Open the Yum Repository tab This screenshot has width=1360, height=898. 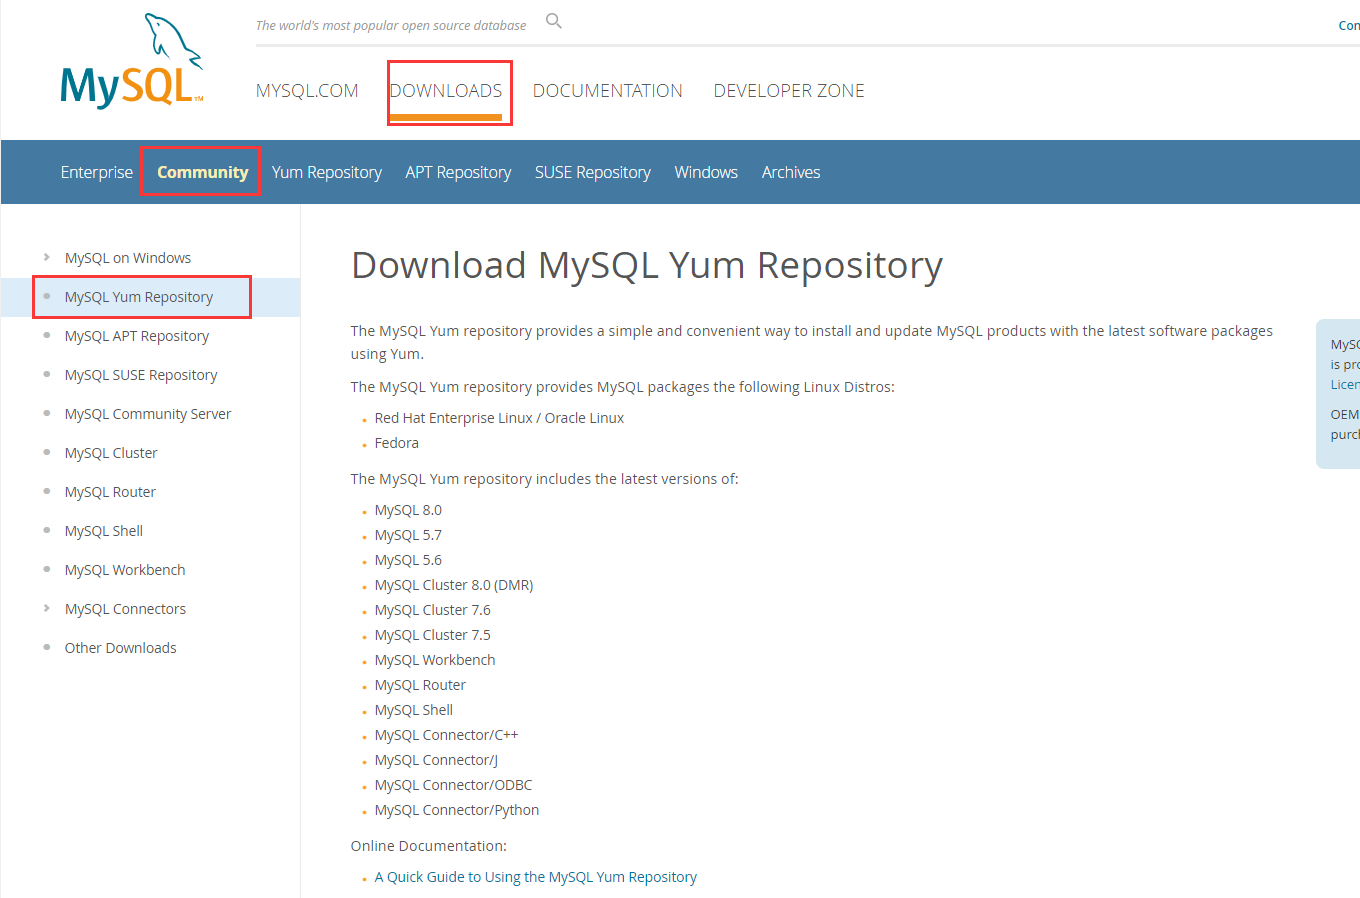(327, 172)
